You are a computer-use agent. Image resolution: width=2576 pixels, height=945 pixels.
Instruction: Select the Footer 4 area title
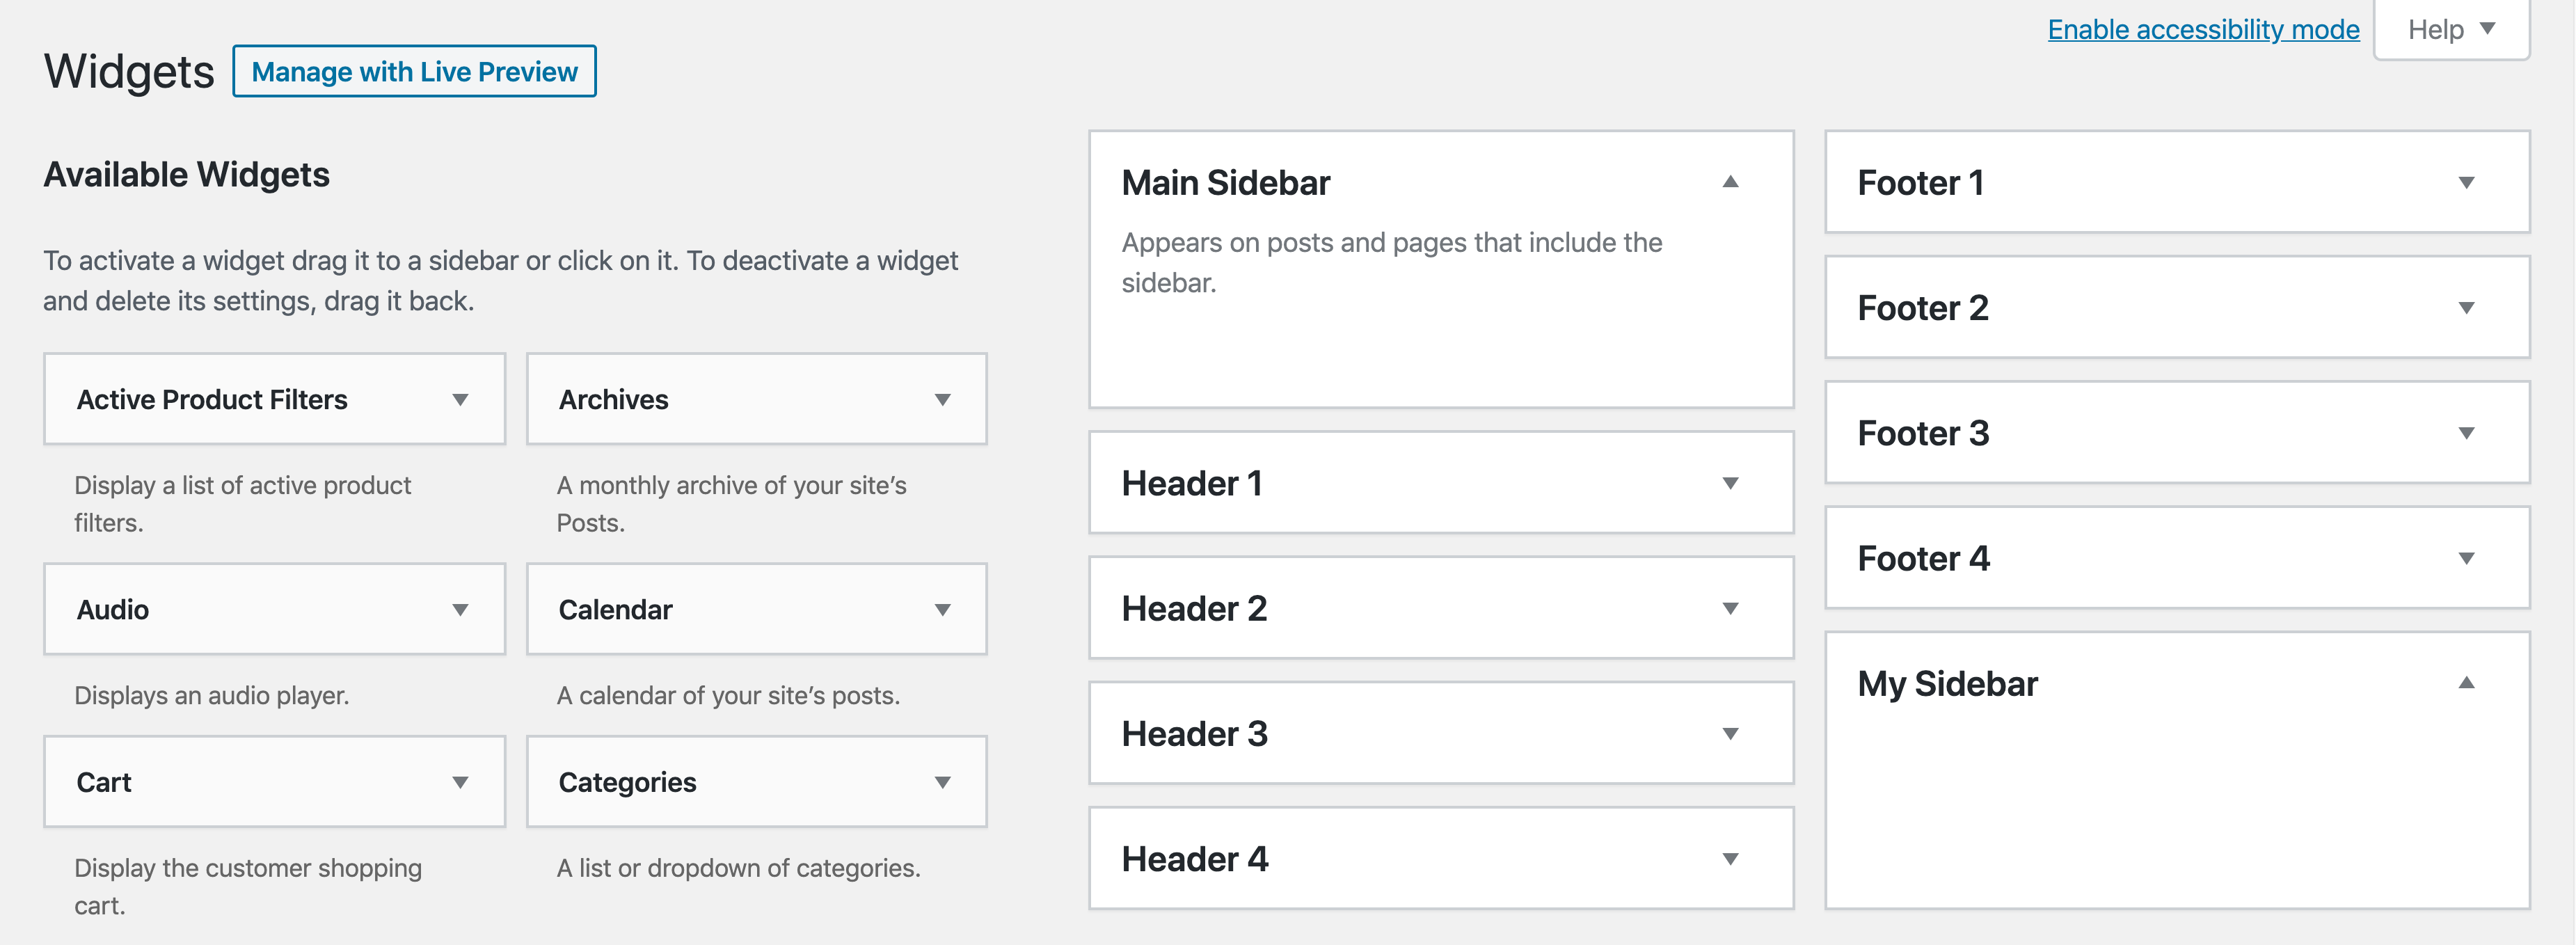pos(1923,558)
